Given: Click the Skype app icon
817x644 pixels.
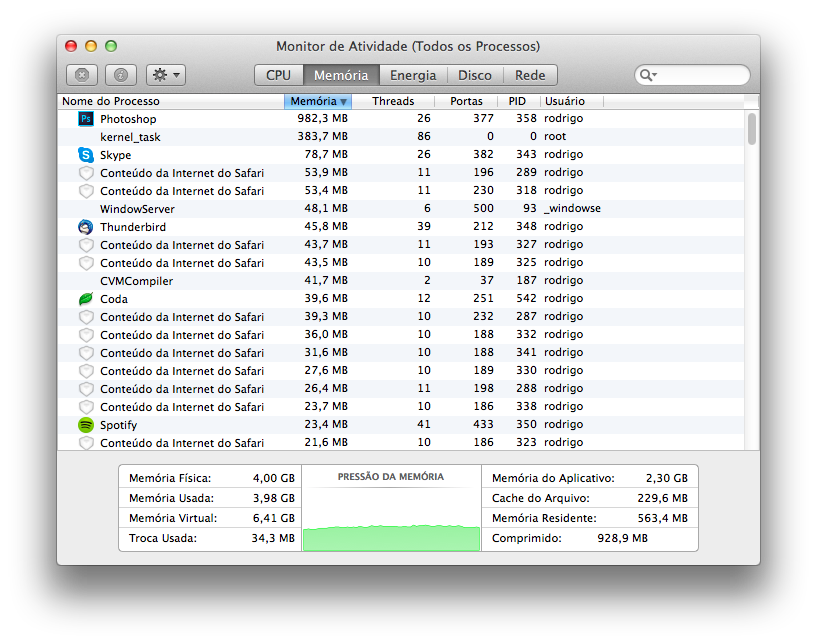Looking at the screenshot, I should [86, 155].
